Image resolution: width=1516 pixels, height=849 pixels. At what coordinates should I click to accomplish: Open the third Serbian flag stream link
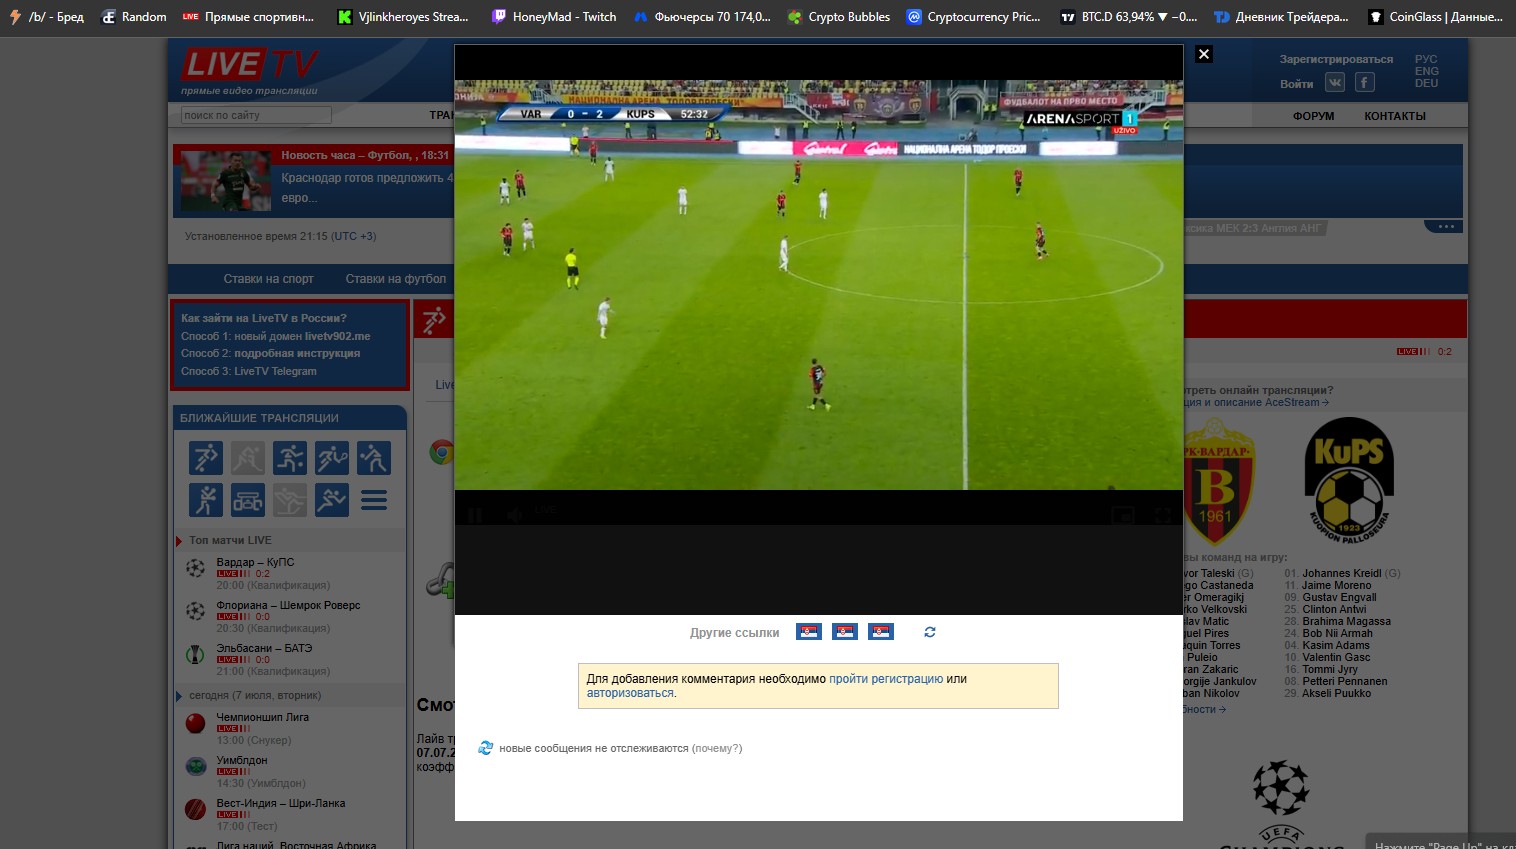(881, 632)
